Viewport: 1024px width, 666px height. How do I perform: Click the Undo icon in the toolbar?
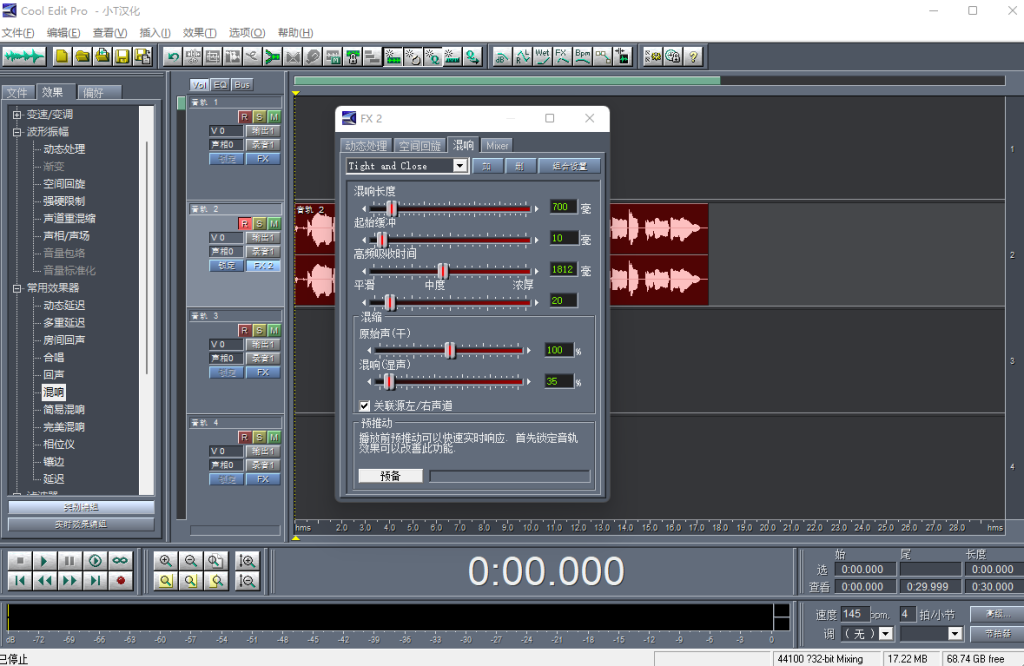[173, 56]
